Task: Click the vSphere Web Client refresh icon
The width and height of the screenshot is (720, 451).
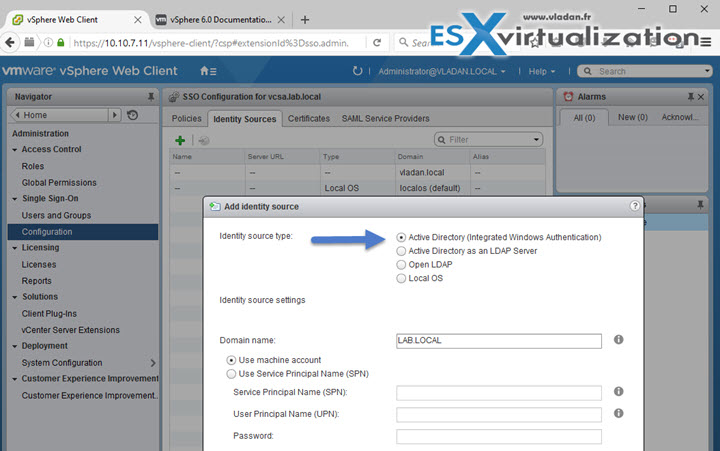Action: coord(357,71)
